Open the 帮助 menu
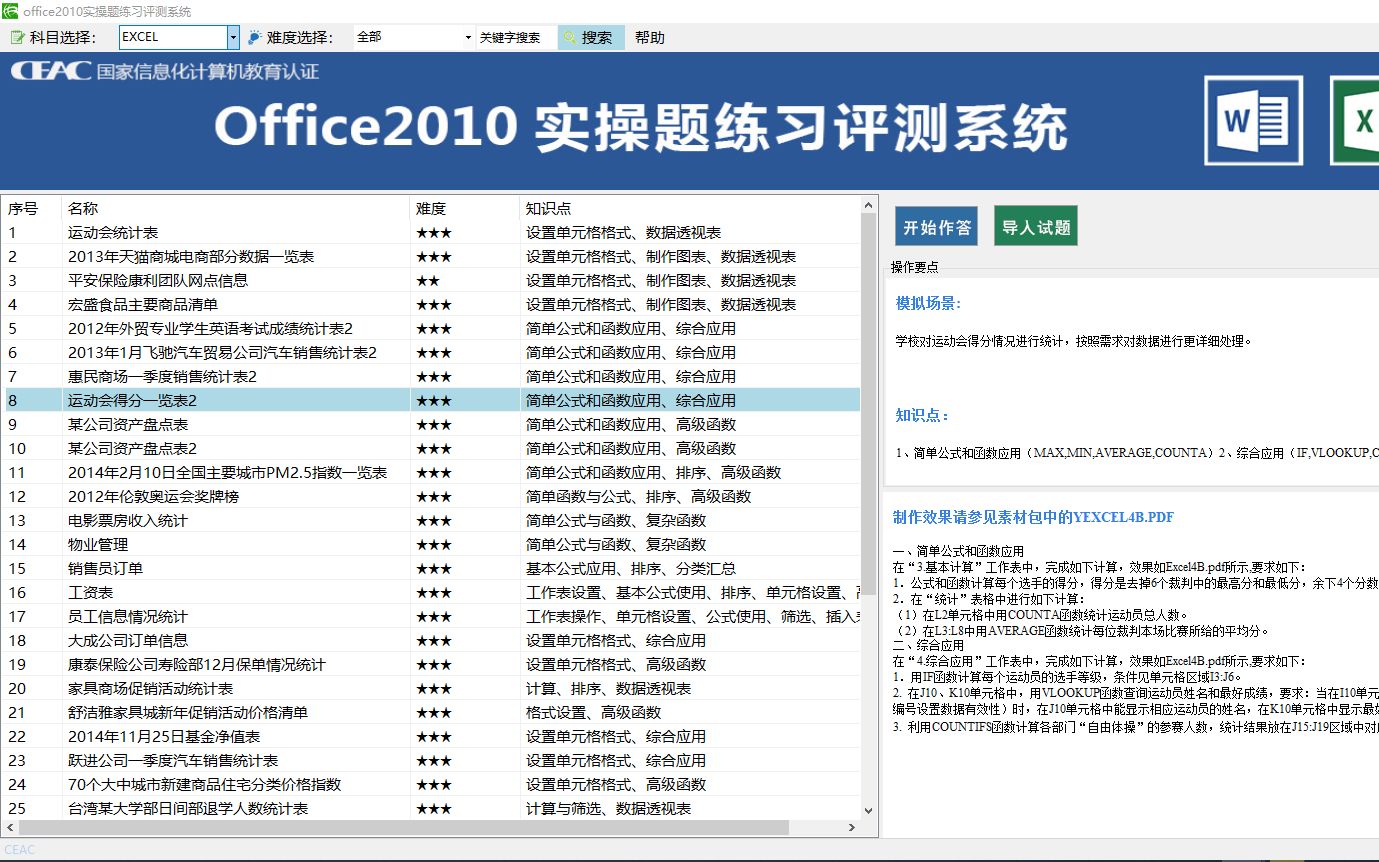Screen dimensions: 1379x862 click(649, 37)
